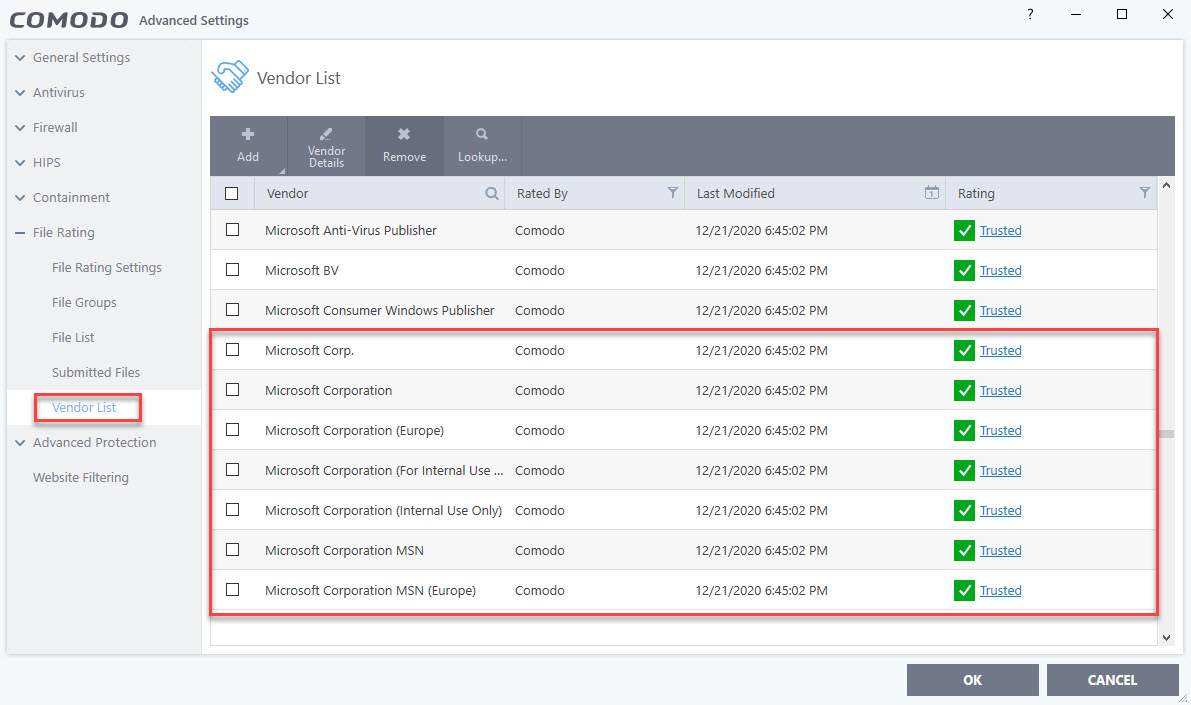Click the scrollbar up arrow
This screenshot has height=705, width=1191.
coord(1167,185)
